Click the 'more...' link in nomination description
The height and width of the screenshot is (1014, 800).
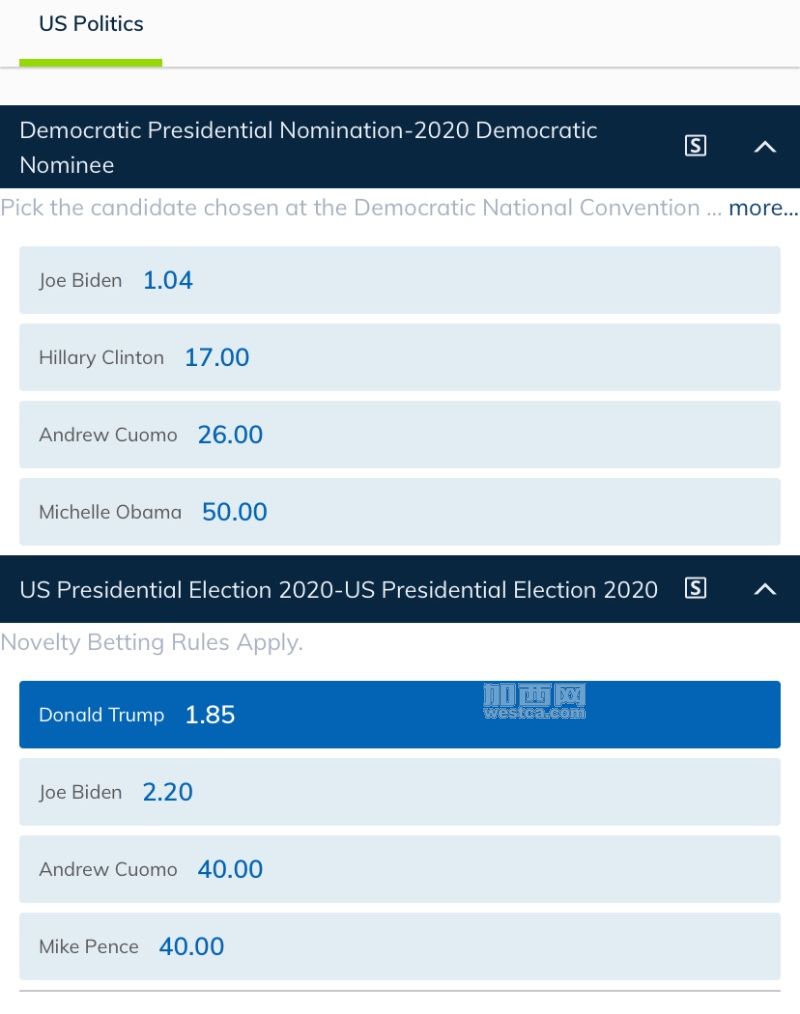[763, 208]
